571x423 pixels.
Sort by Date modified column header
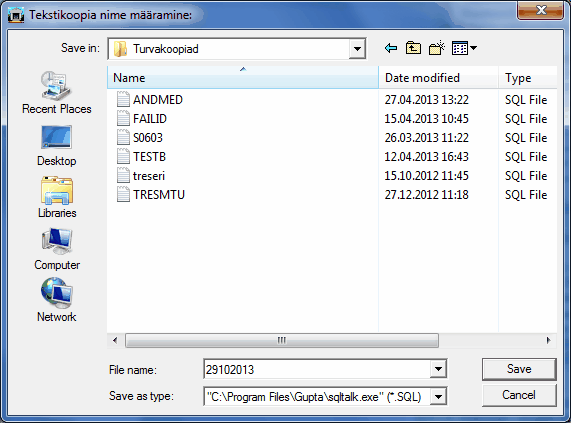click(x=438, y=78)
